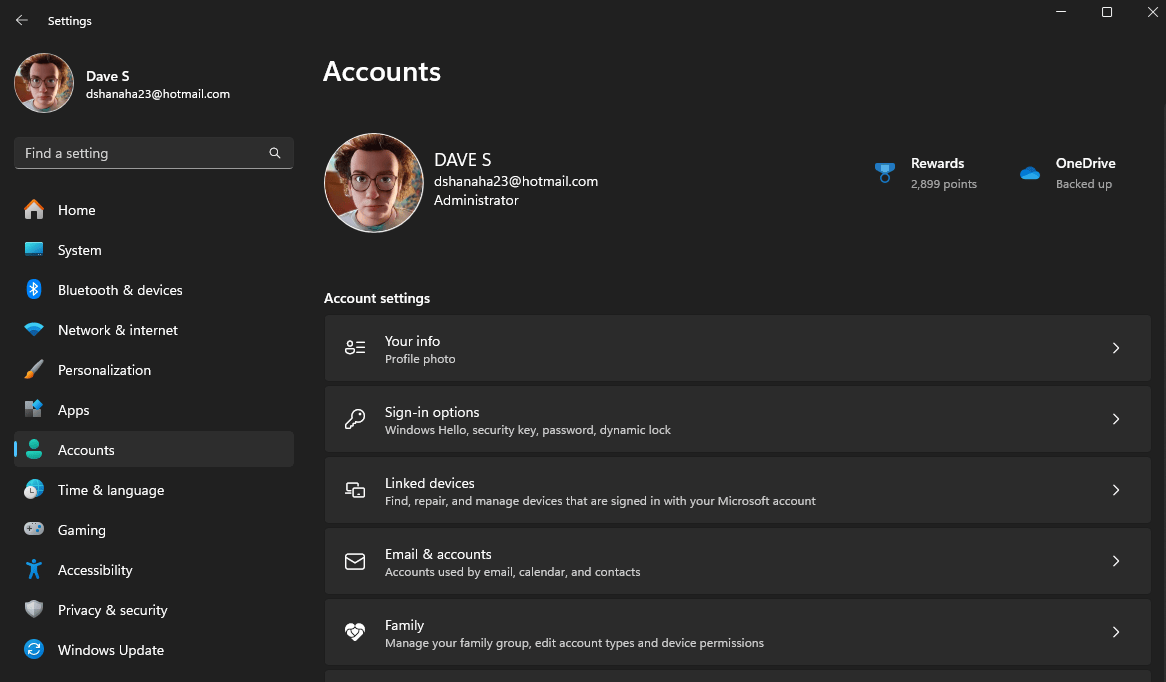
Task: Open Time & language settings
Action: point(111,490)
